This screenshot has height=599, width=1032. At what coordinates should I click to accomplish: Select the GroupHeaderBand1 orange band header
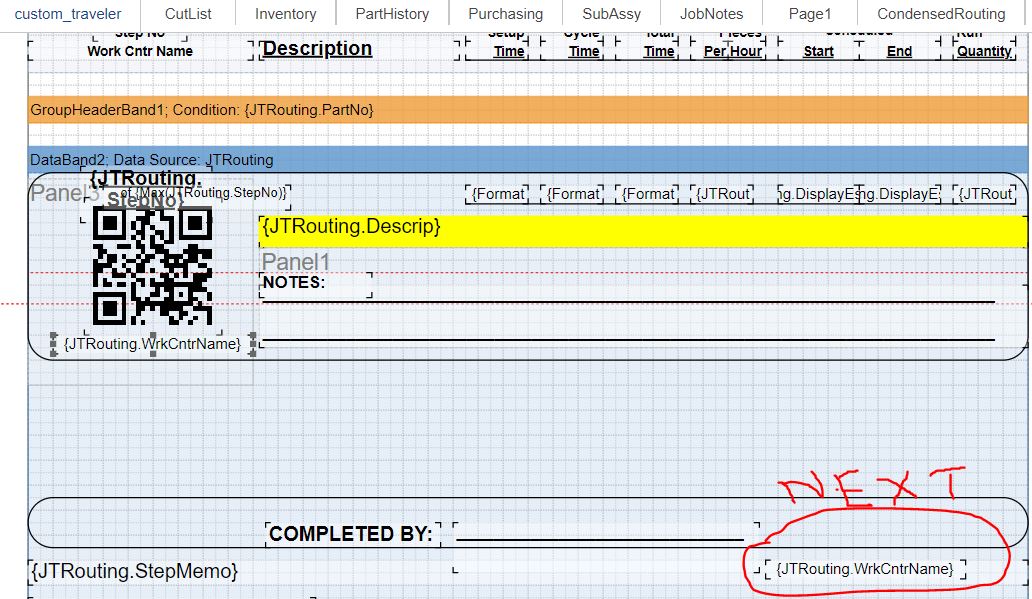[x=528, y=110]
